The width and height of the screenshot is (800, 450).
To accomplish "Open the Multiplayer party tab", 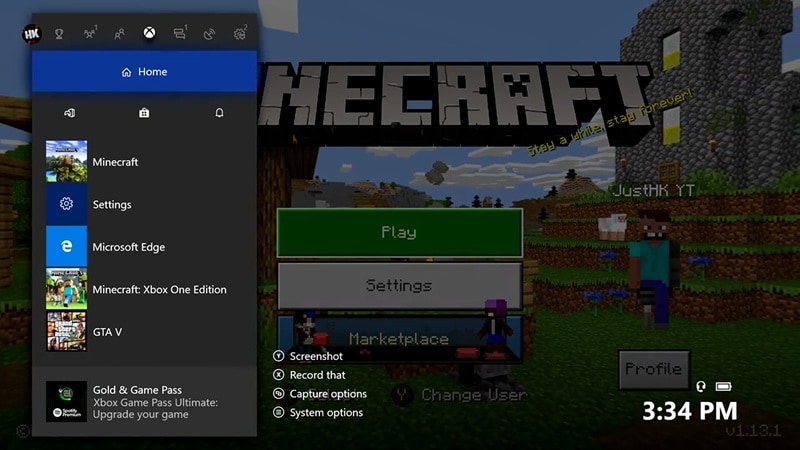I will click(90, 34).
